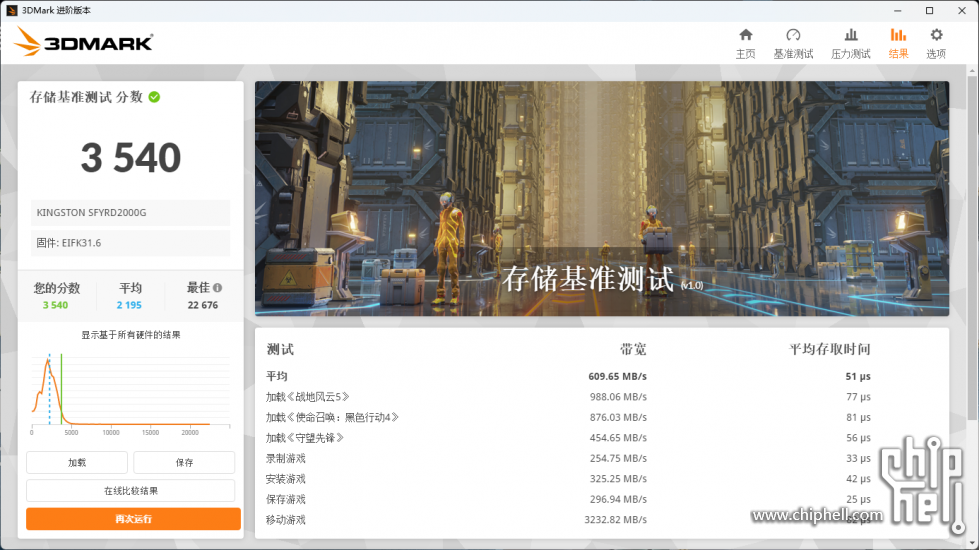Click the 测试 column header

click(280, 350)
